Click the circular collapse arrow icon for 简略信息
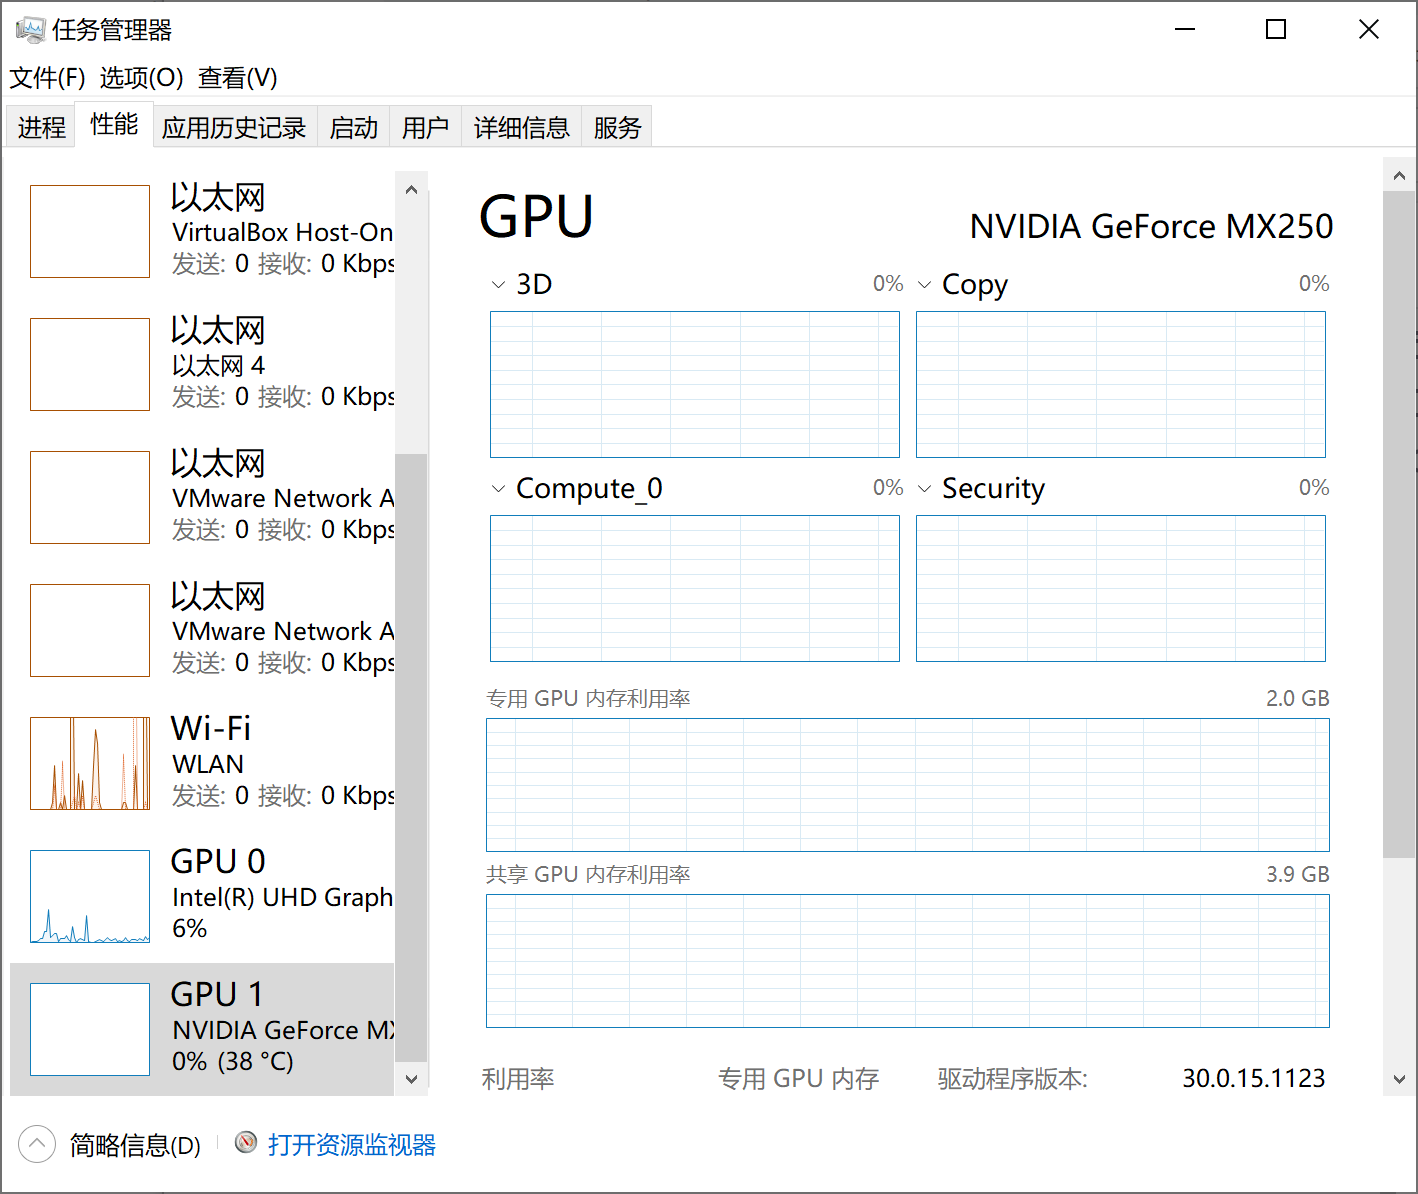The width and height of the screenshot is (1418, 1194). pyautogui.click(x=37, y=1144)
